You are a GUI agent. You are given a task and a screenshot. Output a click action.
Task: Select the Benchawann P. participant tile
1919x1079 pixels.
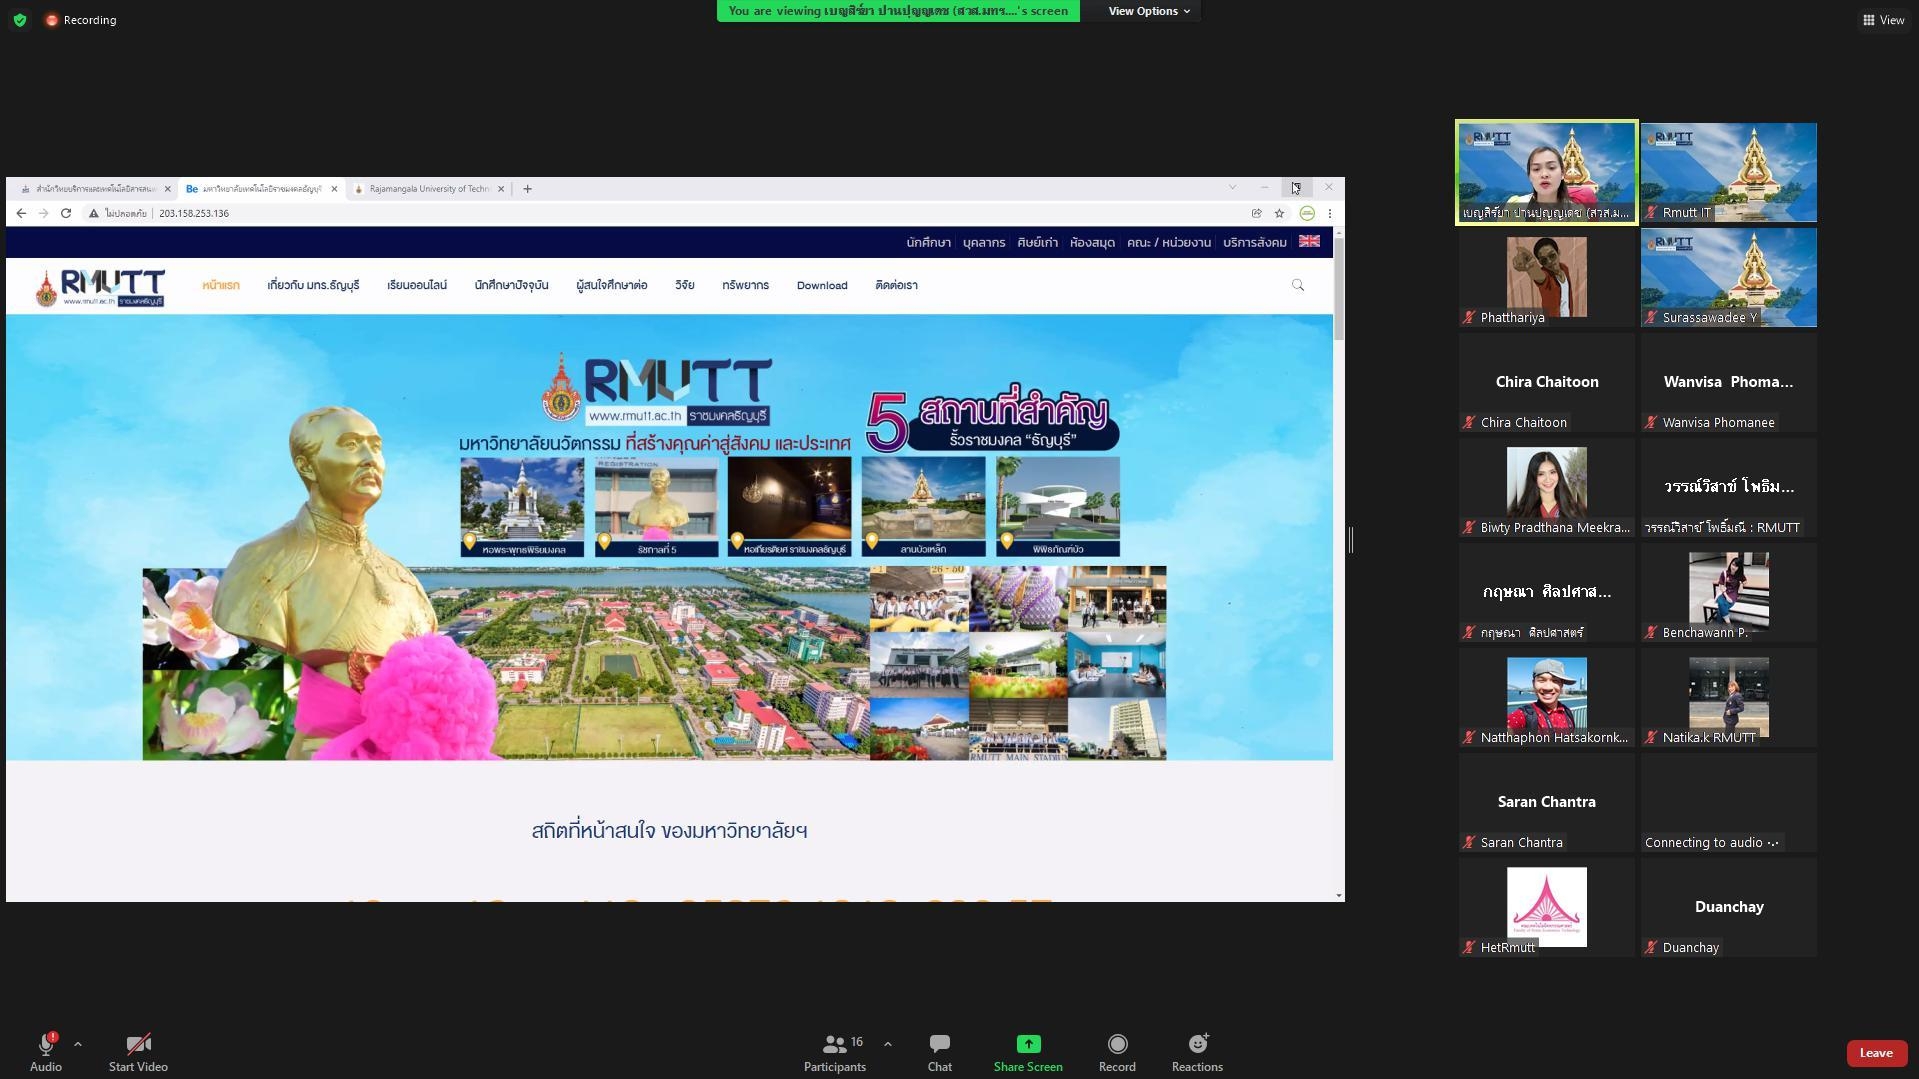point(1728,592)
